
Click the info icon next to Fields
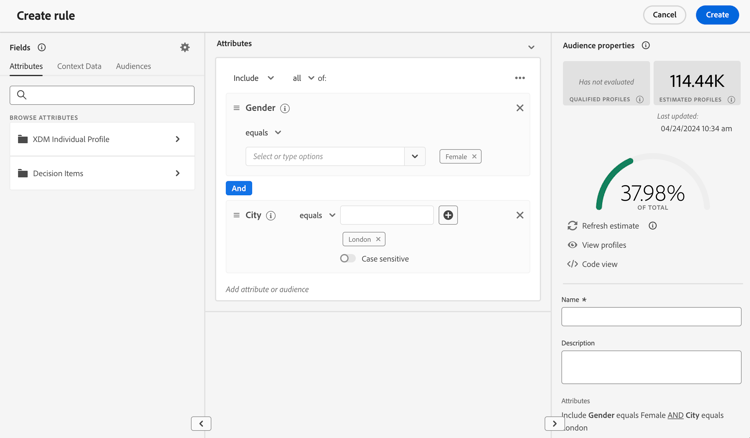pos(42,47)
